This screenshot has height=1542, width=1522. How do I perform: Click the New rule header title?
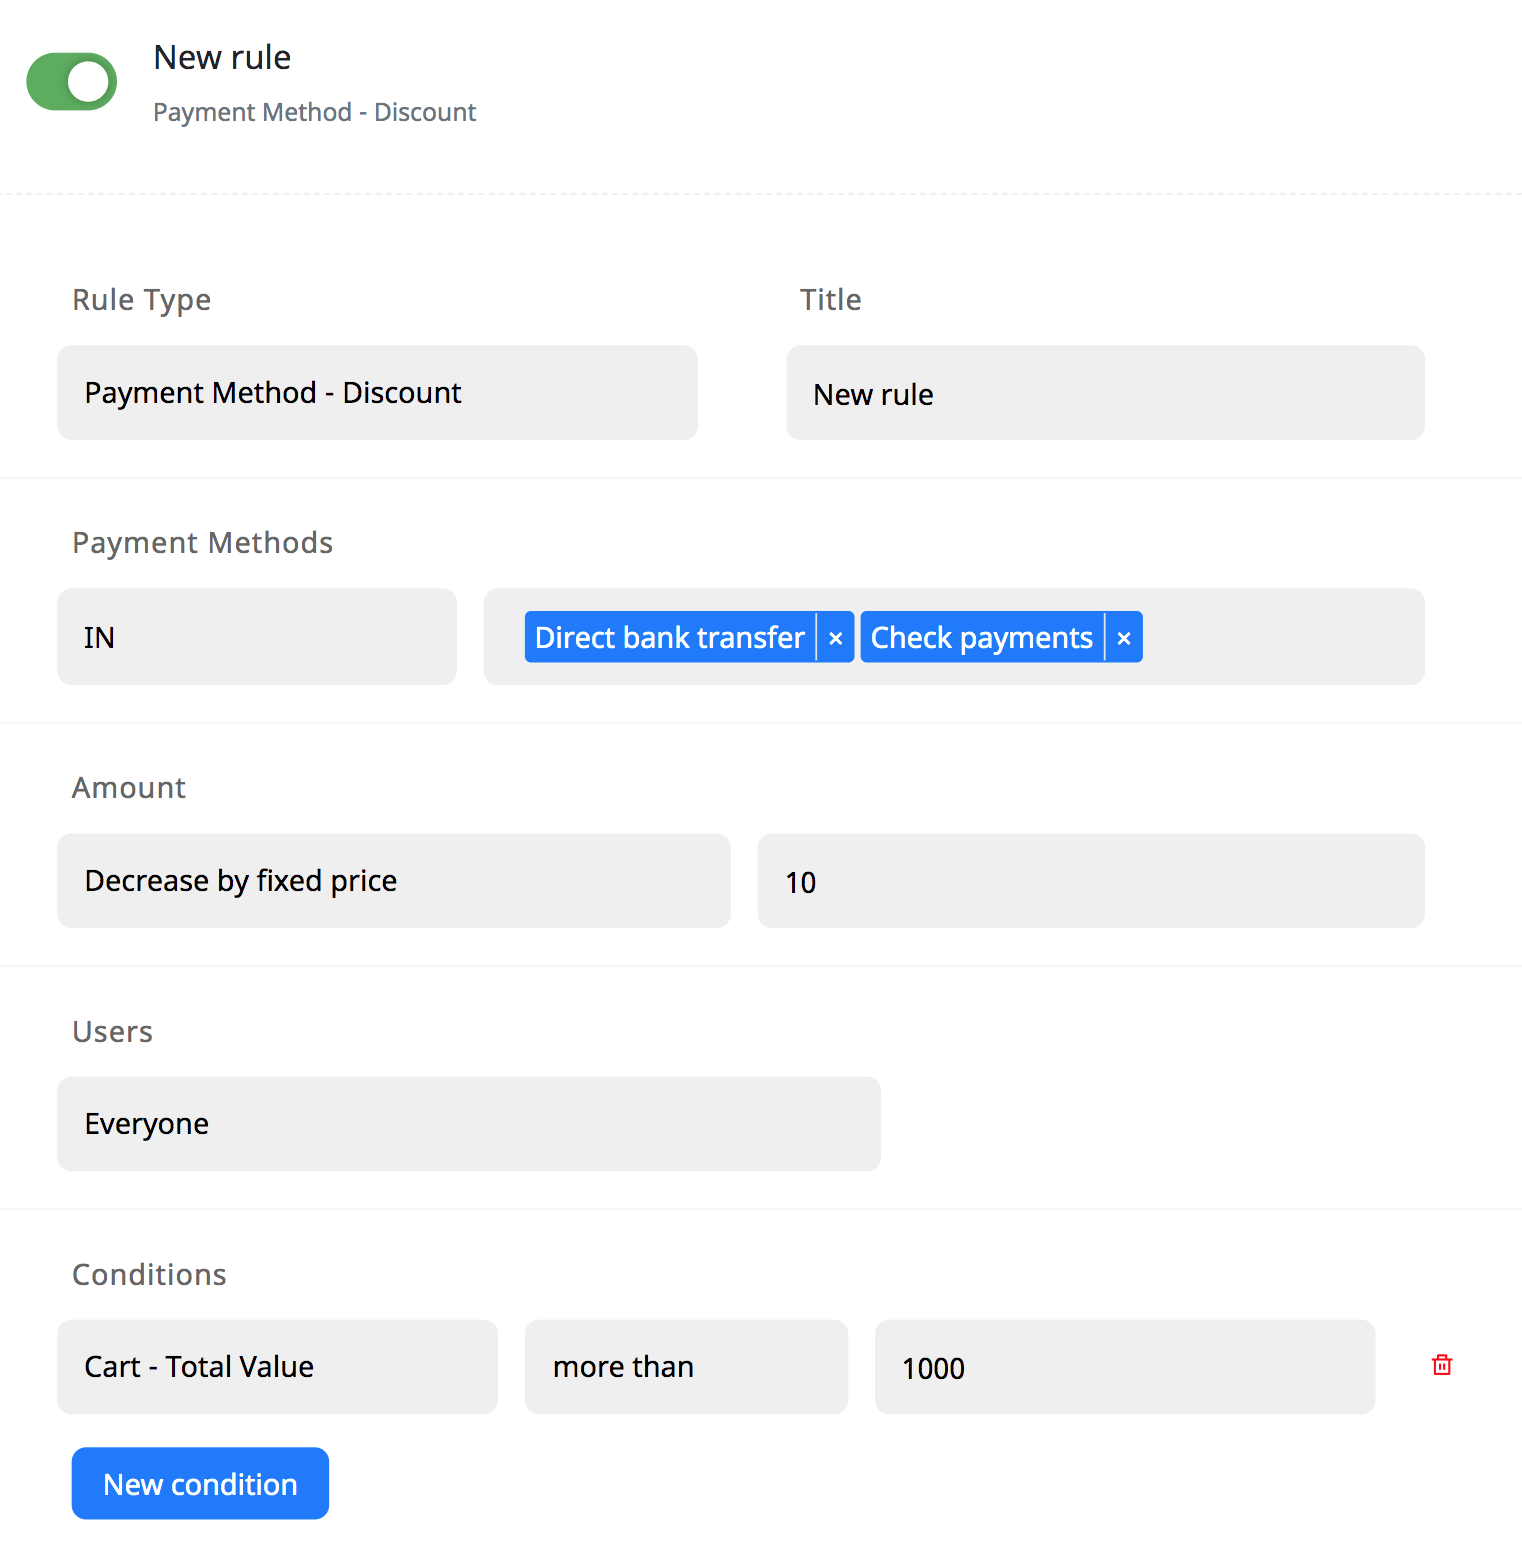click(x=222, y=58)
